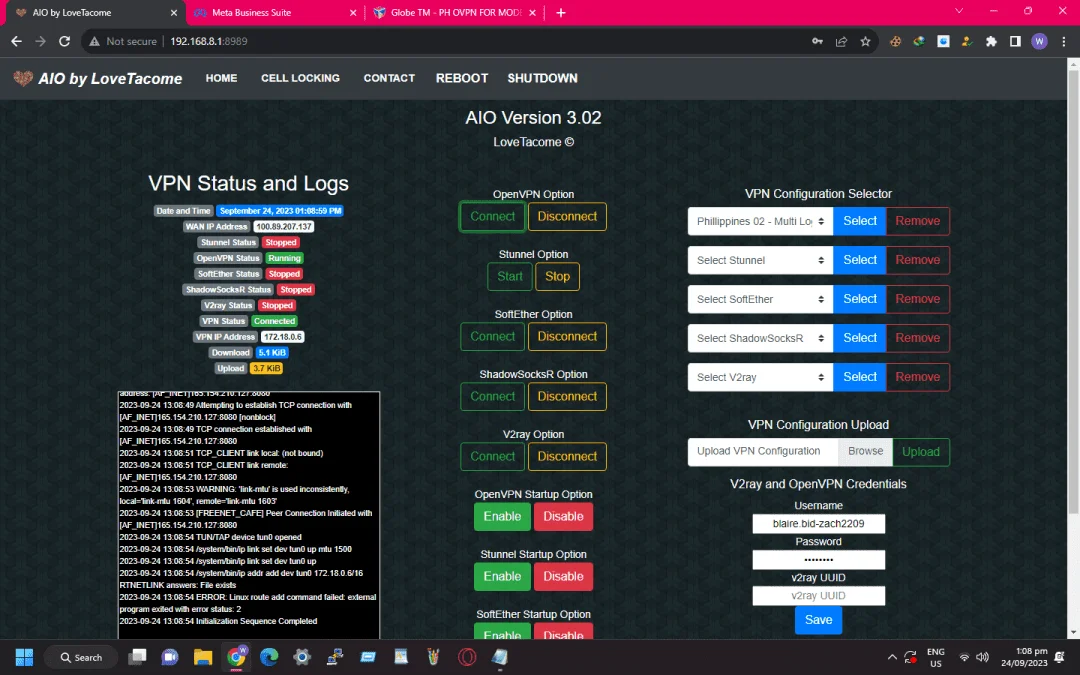This screenshot has height=675, width=1080.
Task: Show hidden tray icons chevron
Action: (x=891, y=657)
